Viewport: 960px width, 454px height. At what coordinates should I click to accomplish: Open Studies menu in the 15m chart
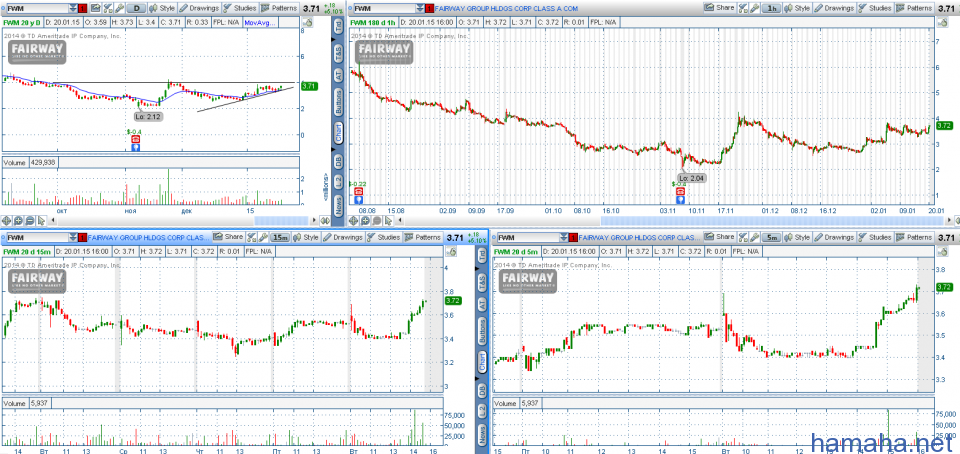(x=384, y=237)
